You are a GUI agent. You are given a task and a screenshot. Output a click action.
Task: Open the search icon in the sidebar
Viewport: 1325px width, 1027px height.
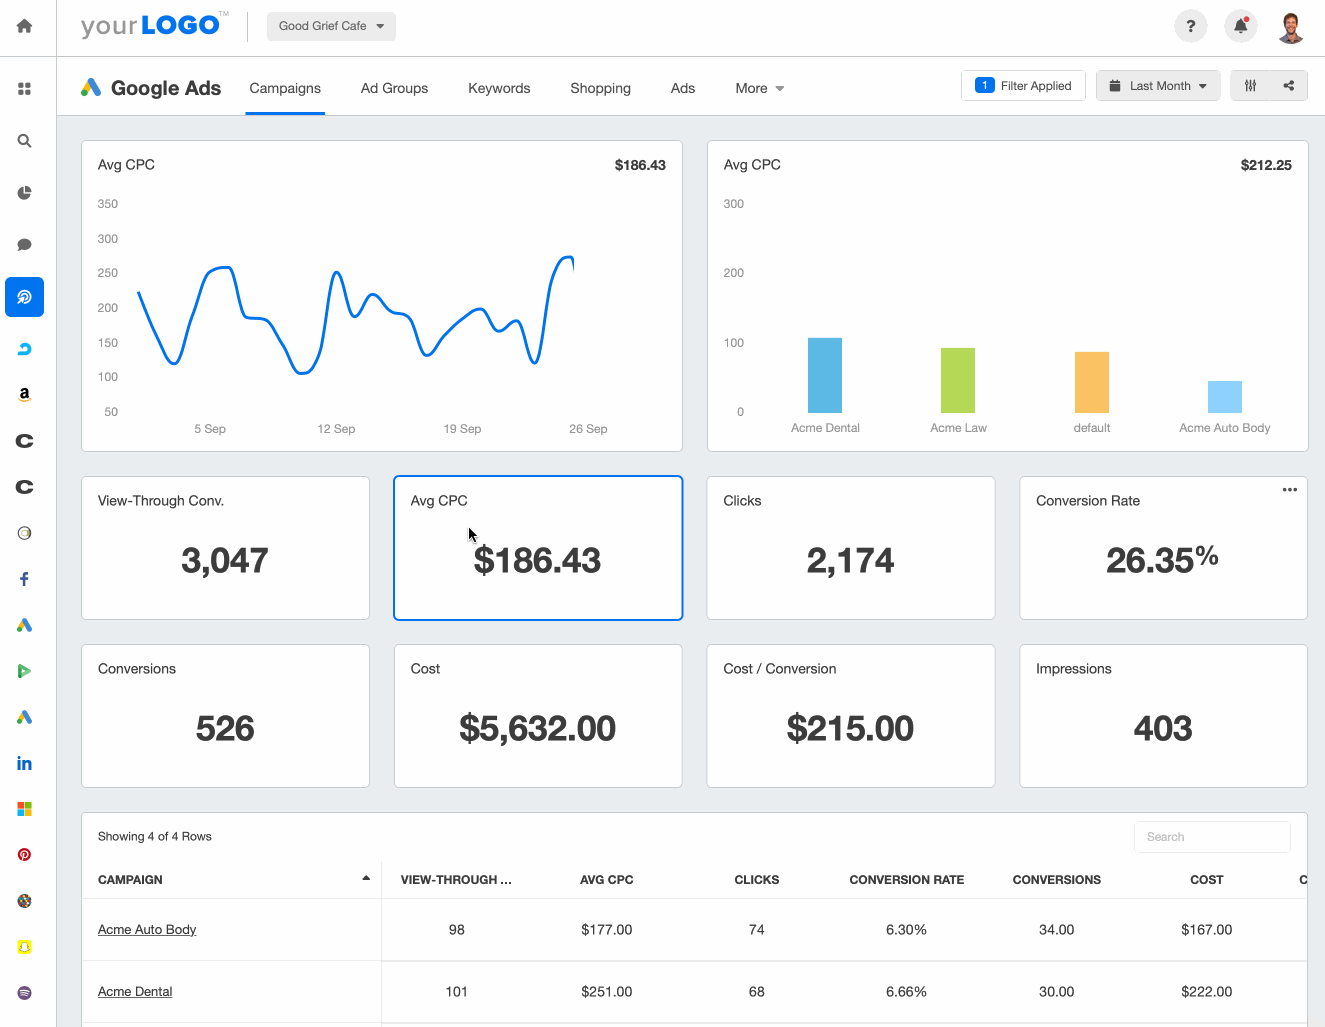pos(24,140)
